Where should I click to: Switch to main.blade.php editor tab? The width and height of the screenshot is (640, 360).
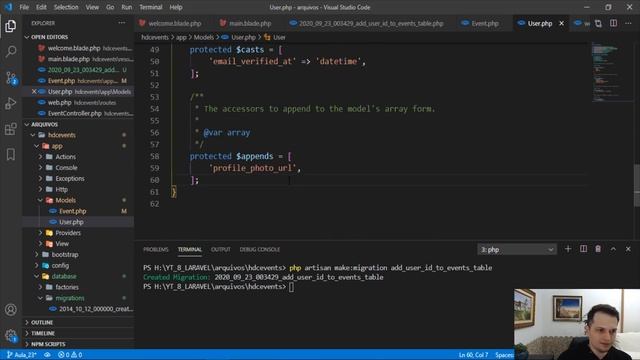[x=250, y=24]
